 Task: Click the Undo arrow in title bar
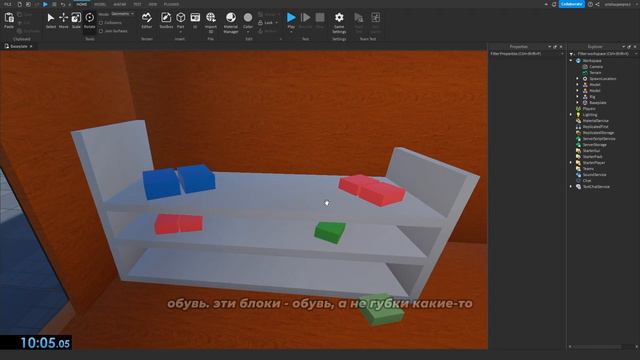[x=63, y=4]
